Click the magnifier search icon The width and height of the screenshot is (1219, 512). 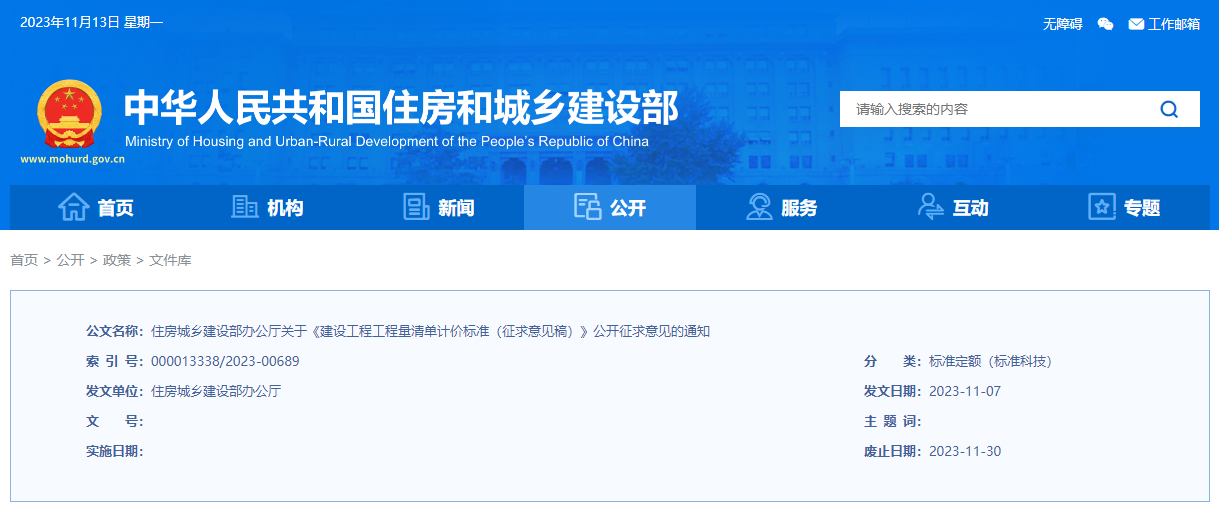[x=1169, y=109]
